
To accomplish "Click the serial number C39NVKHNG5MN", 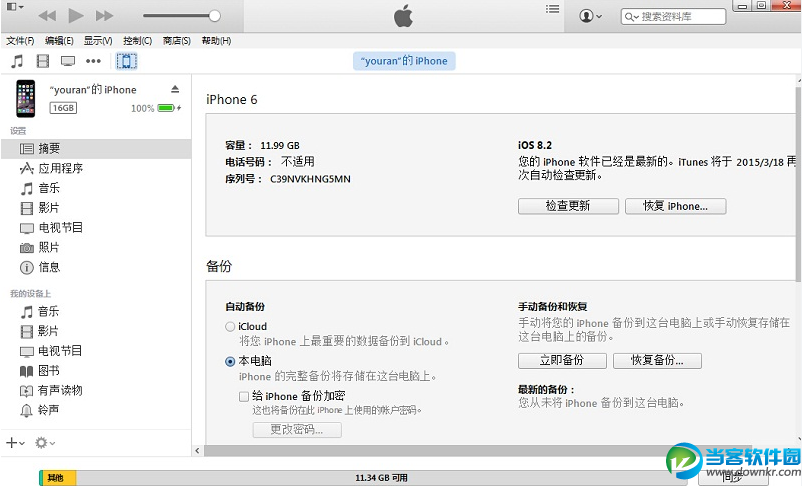I will tap(310, 179).
